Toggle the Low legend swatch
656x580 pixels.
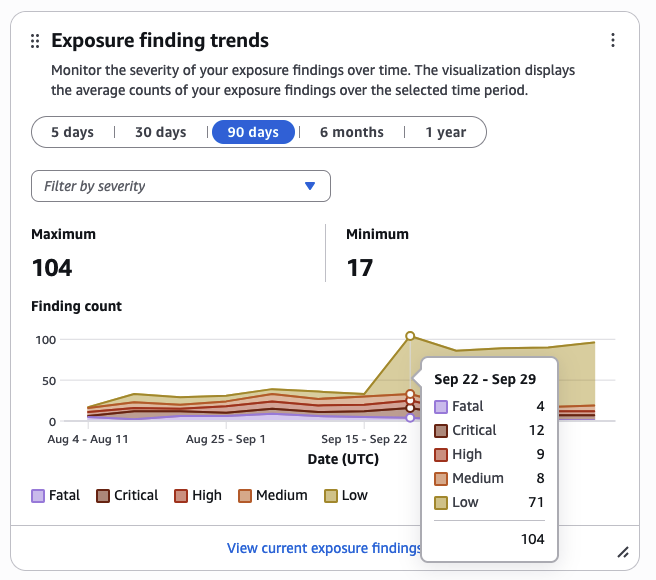click(331, 495)
